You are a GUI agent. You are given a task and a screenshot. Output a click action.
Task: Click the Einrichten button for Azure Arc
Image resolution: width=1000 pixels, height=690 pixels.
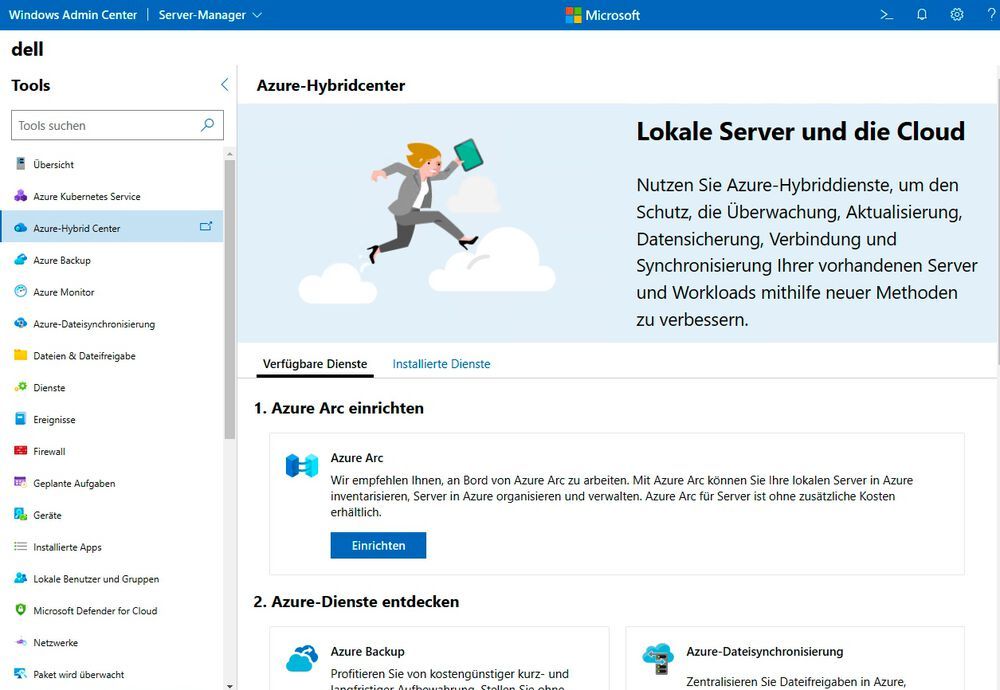tap(378, 545)
